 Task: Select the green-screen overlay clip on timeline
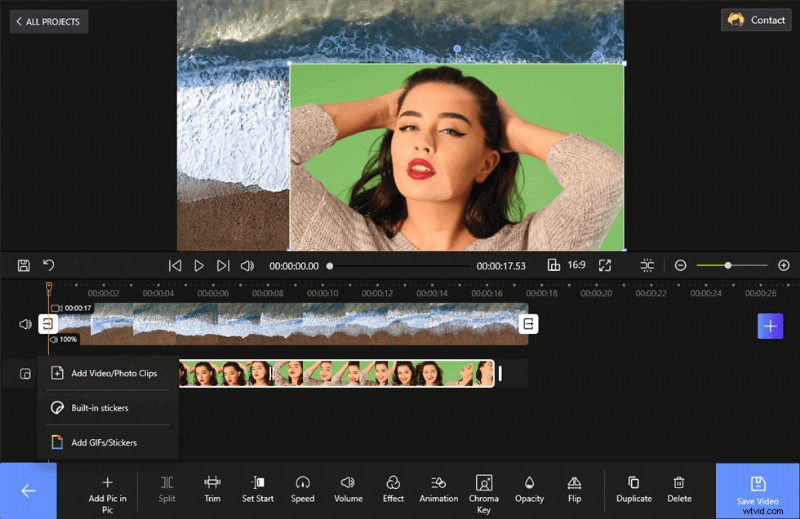(x=336, y=373)
